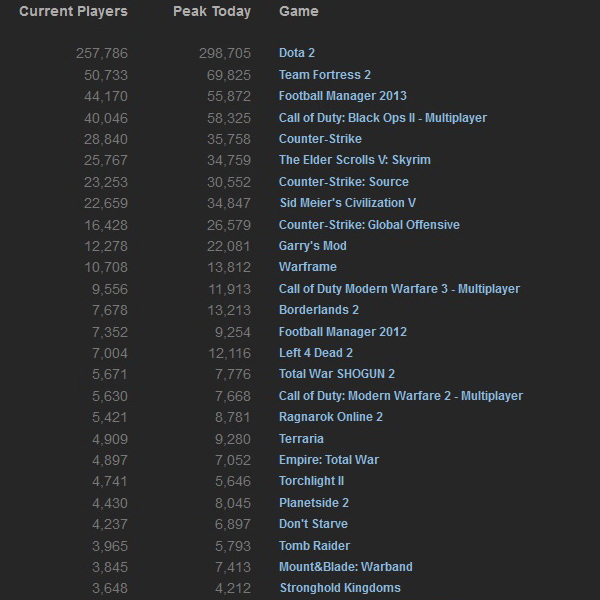Open the Dota 2 game link

coord(296,53)
